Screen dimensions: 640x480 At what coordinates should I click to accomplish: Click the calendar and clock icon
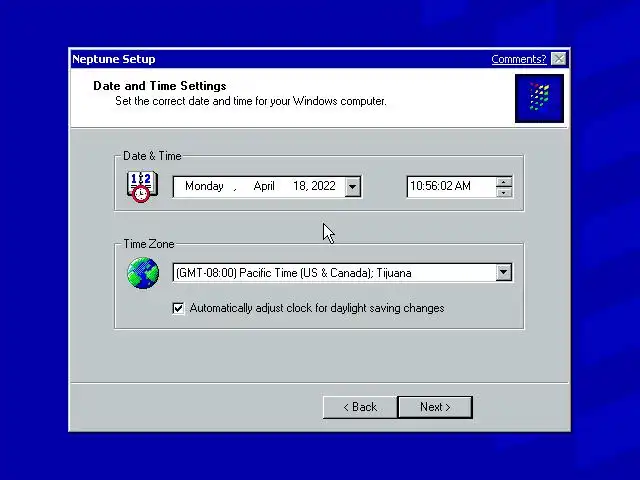(x=142, y=187)
